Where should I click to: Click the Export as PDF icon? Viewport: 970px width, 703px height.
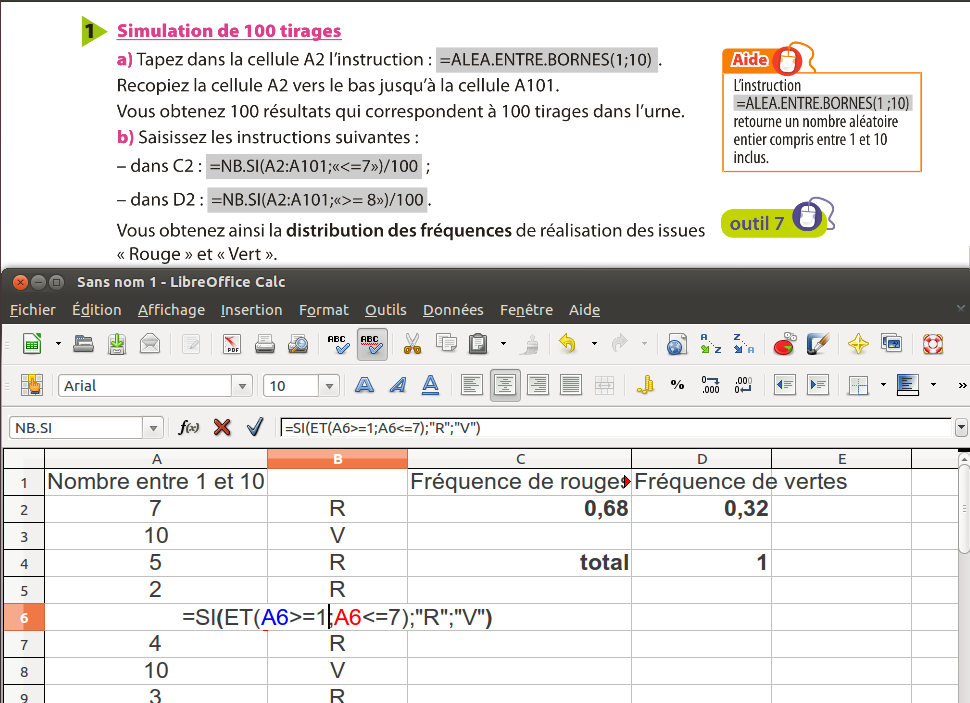[232, 345]
